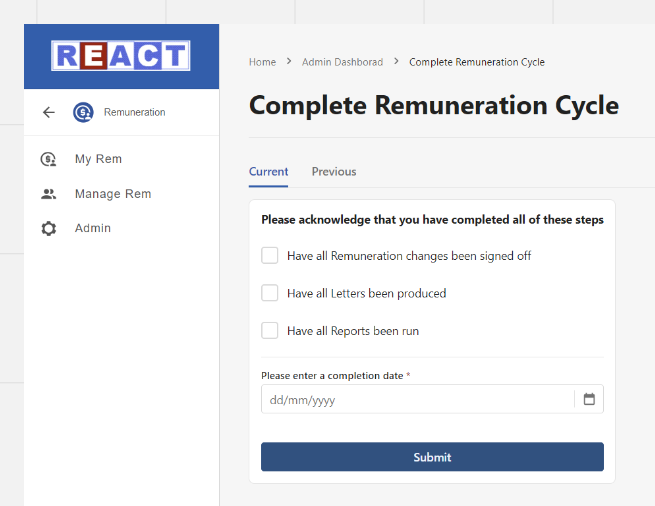Focus the completion date input field
The width and height of the screenshot is (655, 506).
click(x=415, y=400)
